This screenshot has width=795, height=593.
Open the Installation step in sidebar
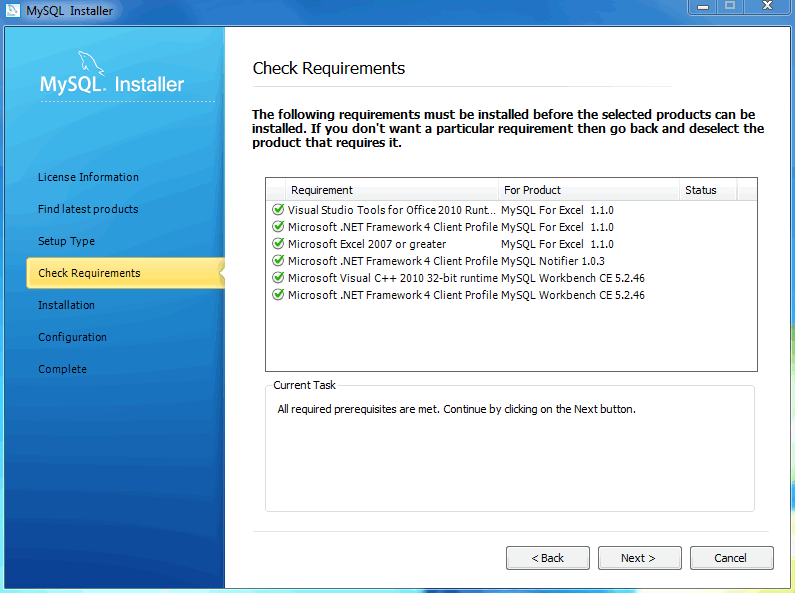(x=66, y=305)
